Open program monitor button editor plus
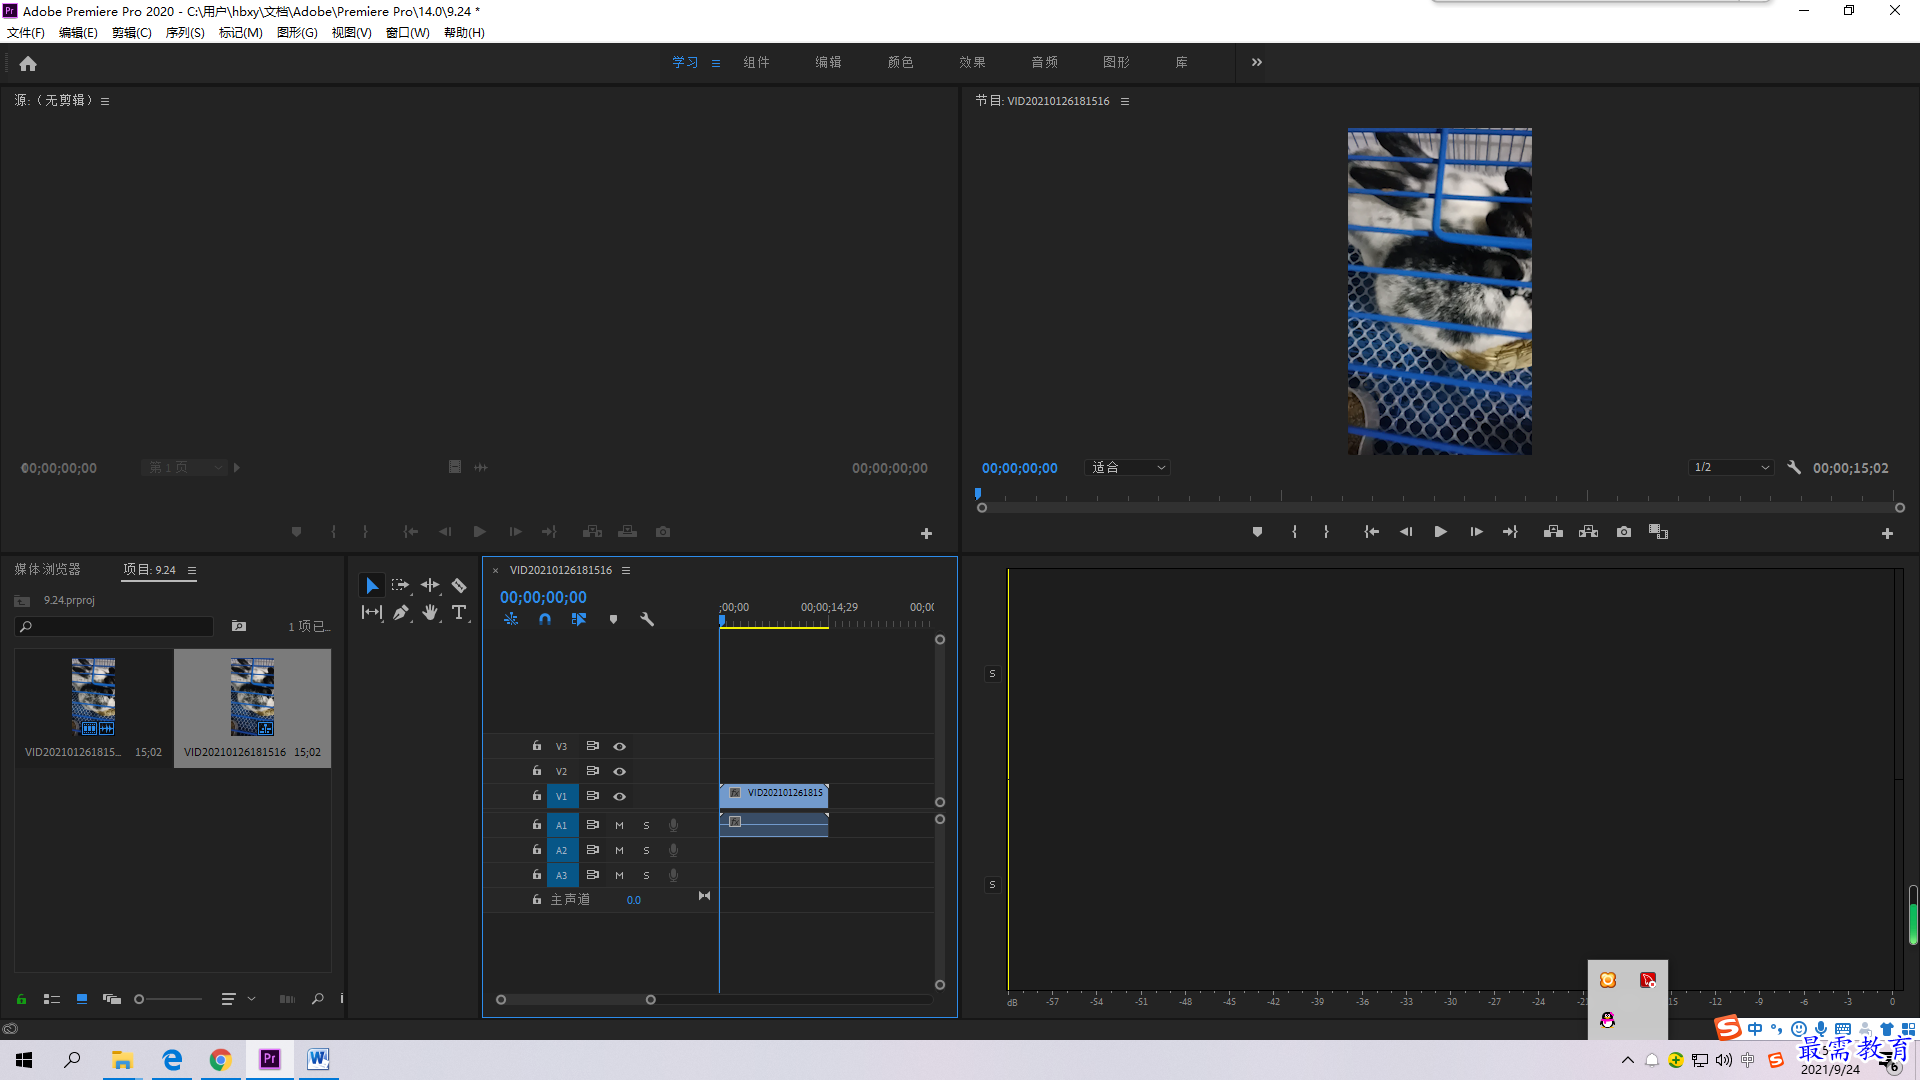 (1887, 534)
